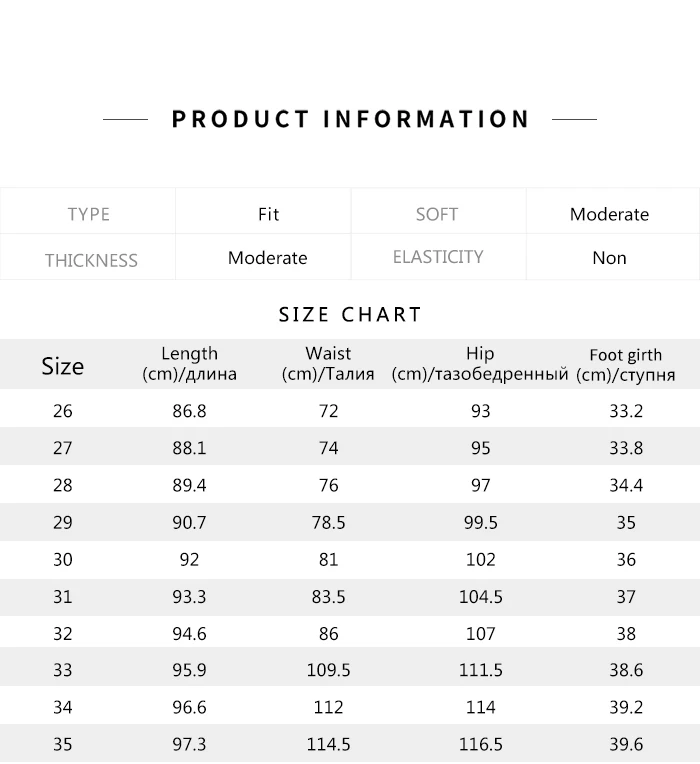Image resolution: width=700 pixels, height=764 pixels.
Task: Select the ELASTICITY label cell
Action: coord(438,257)
